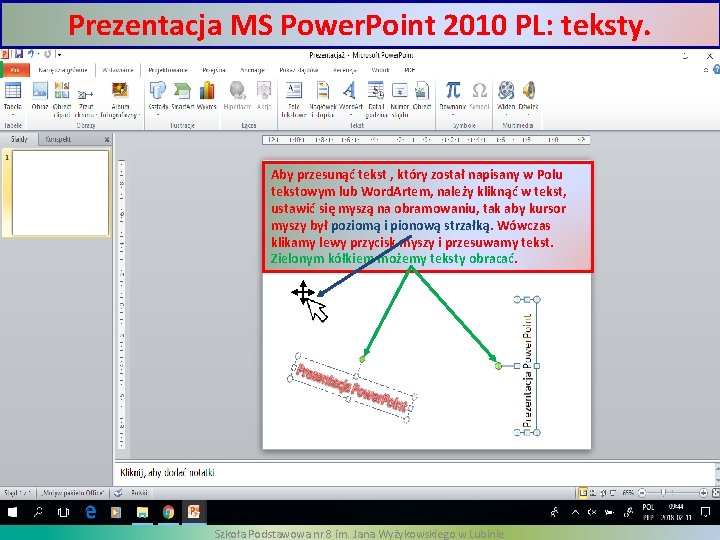Open the Obiekt clipart pane
This screenshot has height=540, width=720.
(62, 99)
